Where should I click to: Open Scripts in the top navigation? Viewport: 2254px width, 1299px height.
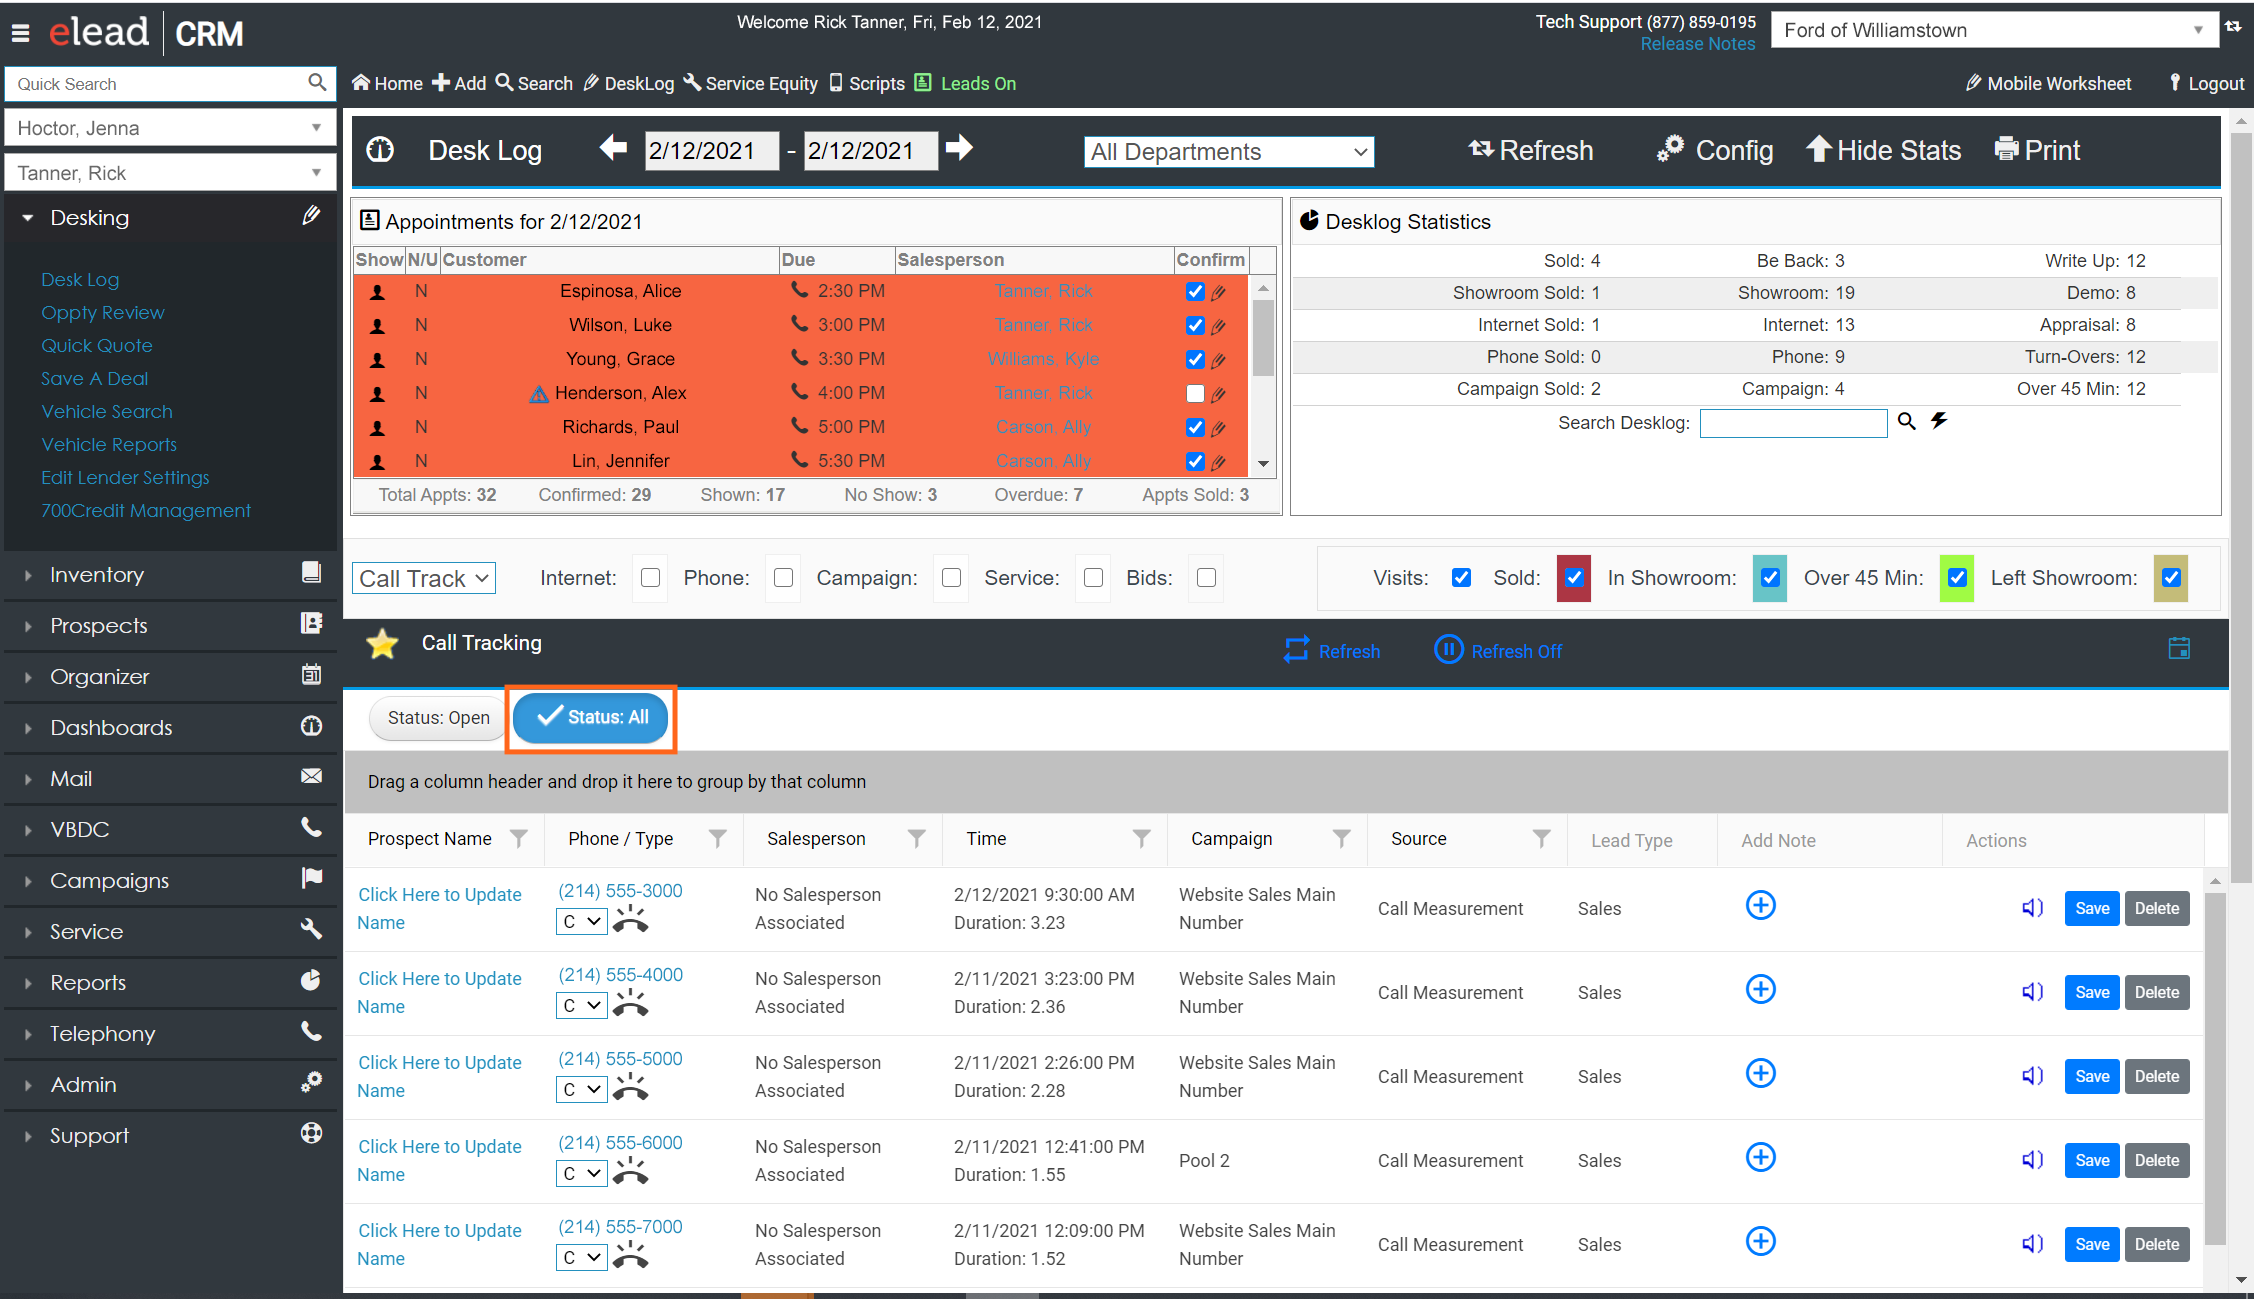pyautogui.click(x=867, y=83)
